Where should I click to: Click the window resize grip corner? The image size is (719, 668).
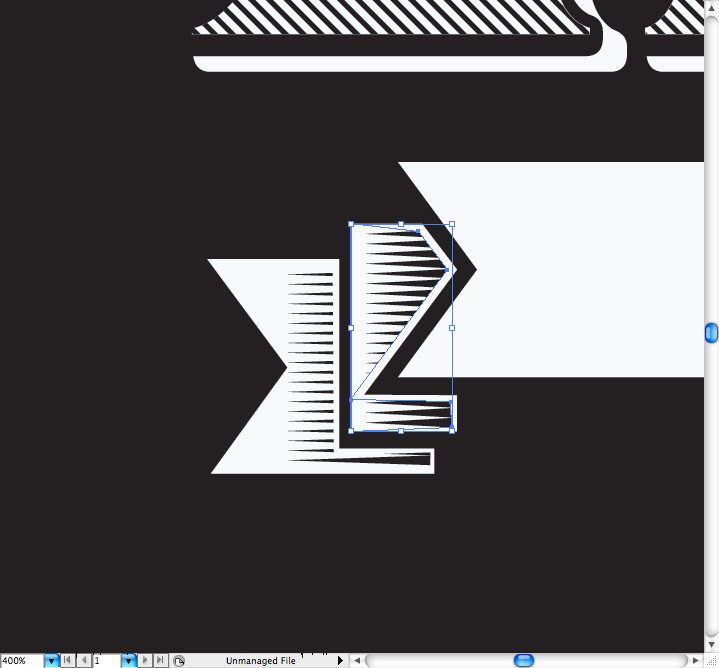pos(711,660)
